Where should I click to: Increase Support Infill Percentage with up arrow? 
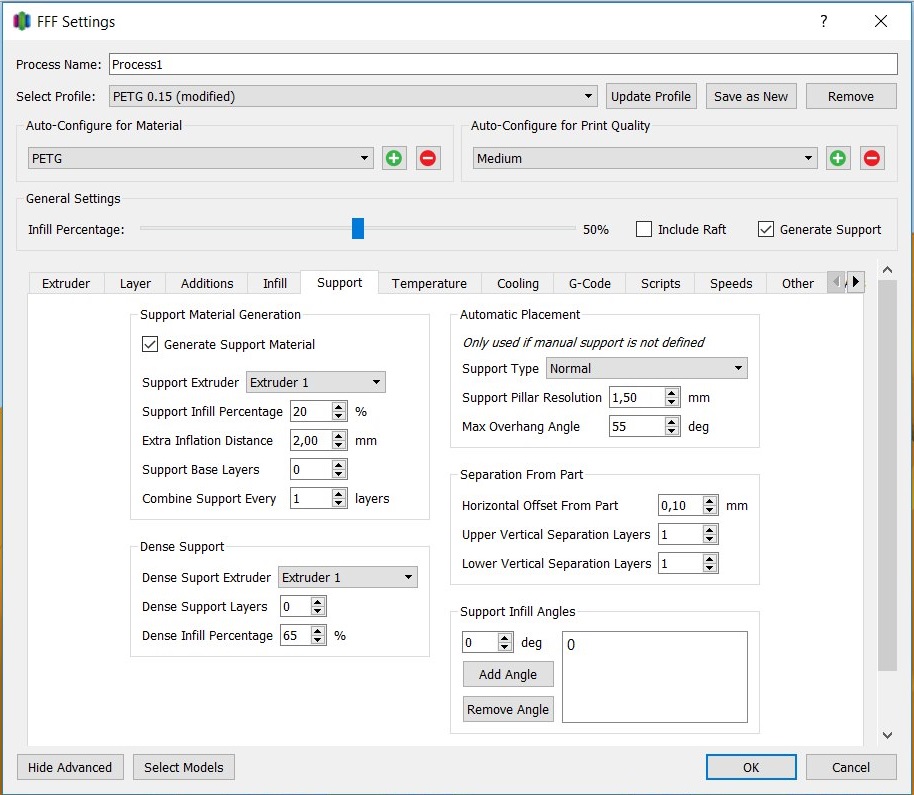(x=339, y=406)
